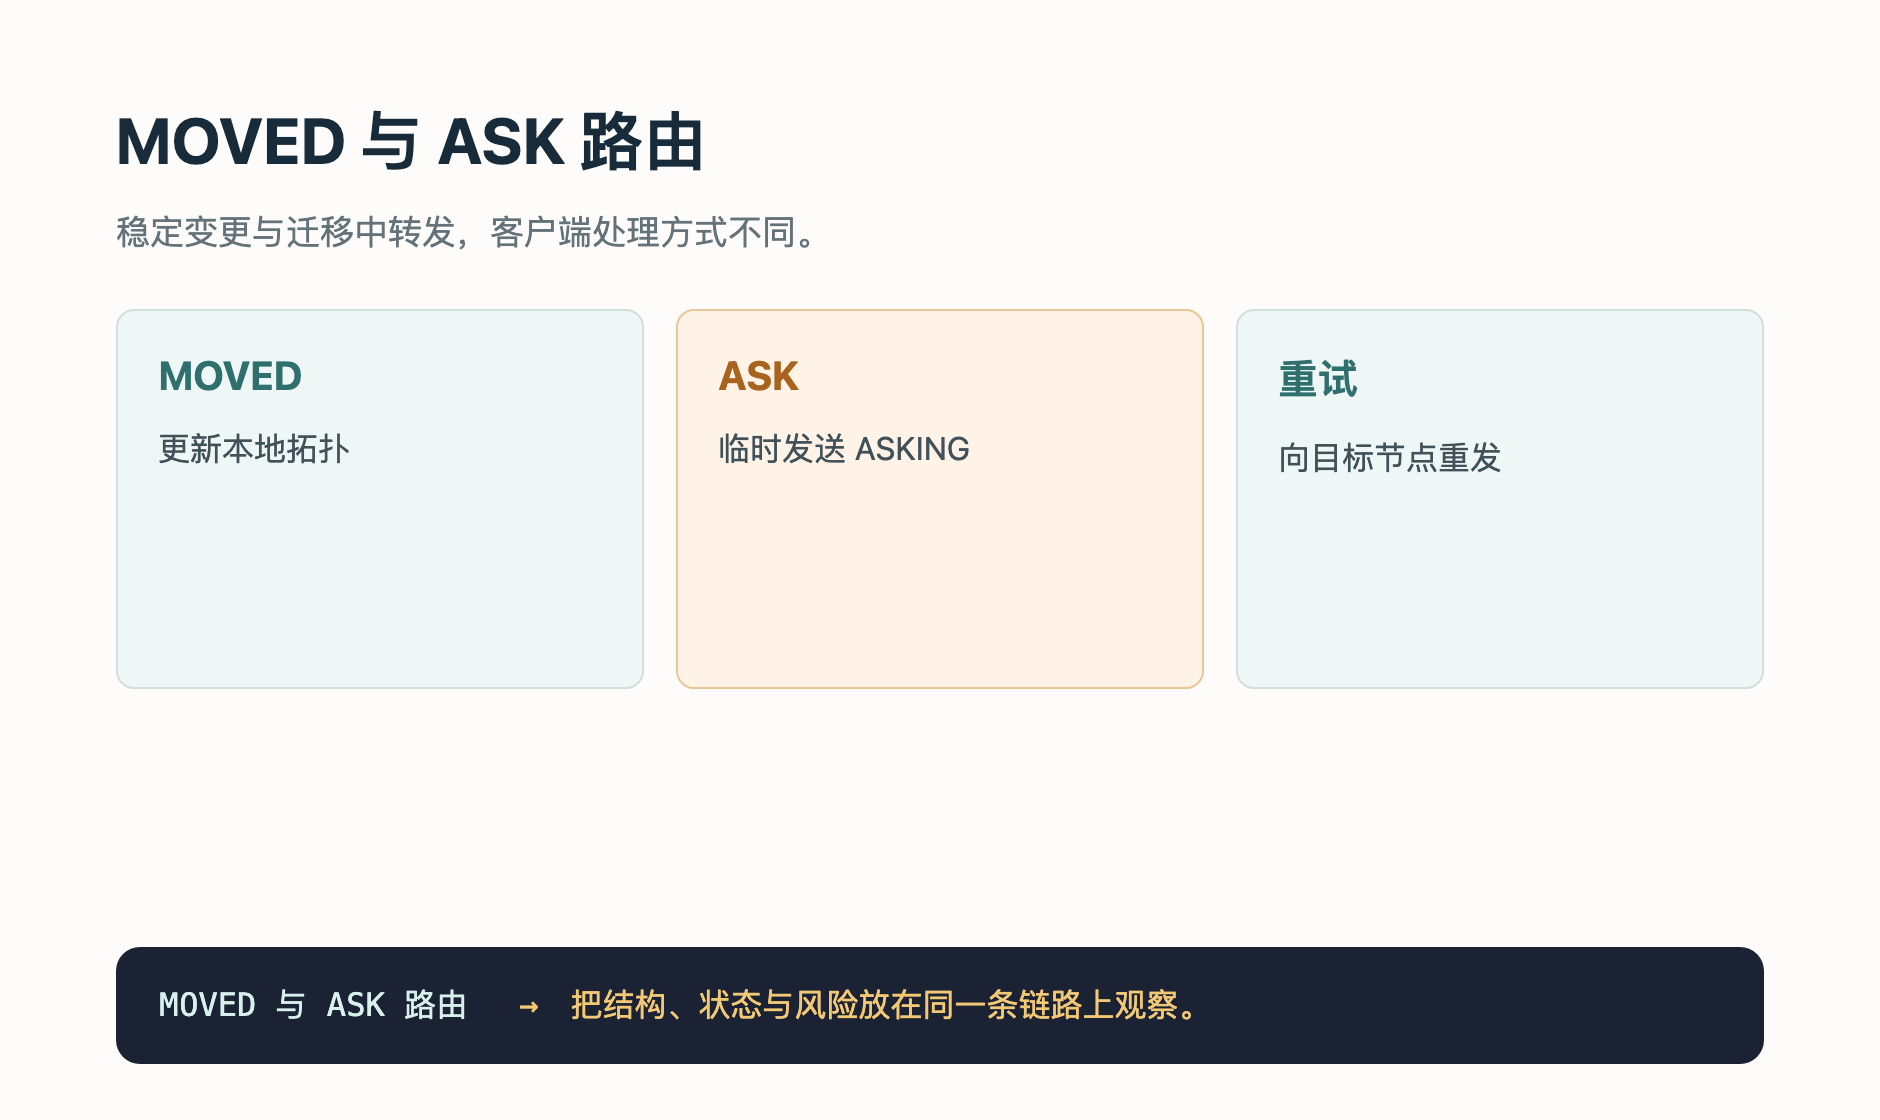The height and width of the screenshot is (1120, 1880).
Task: Select the ASK card heading
Action: [x=758, y=377]
